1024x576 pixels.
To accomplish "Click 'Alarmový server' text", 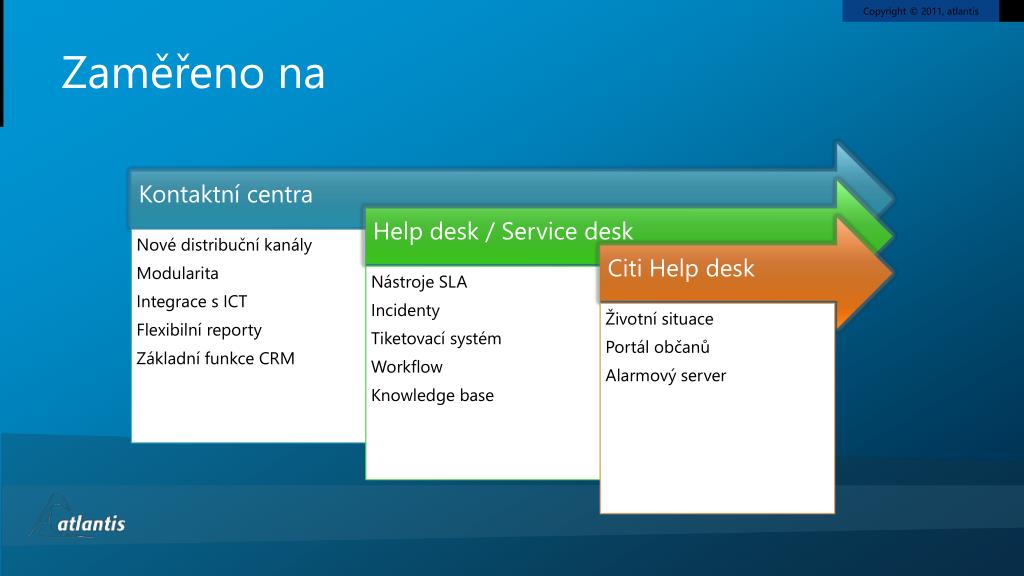I will pyautogui.click(x=665, y=376).
